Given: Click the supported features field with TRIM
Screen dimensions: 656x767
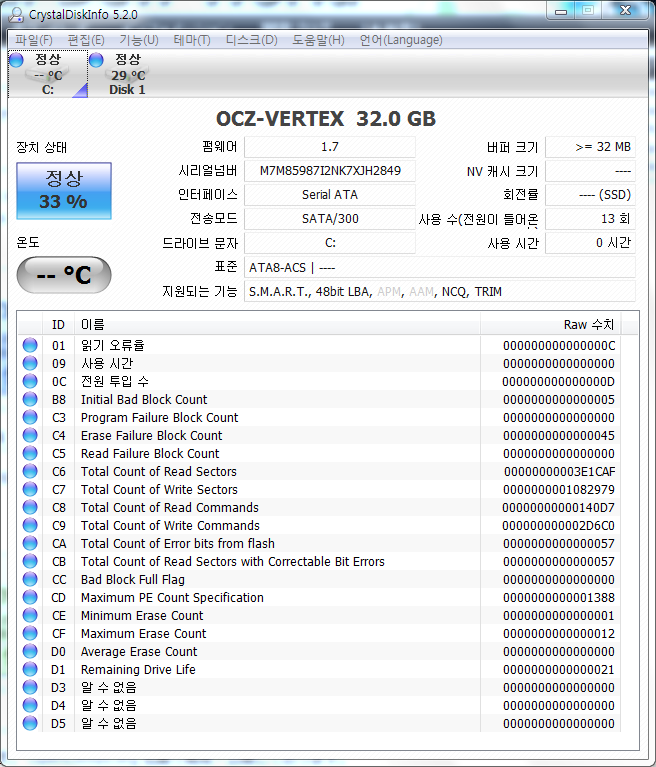Looking at the screenshot, I should pyautogui.click(x=440, y=292).
